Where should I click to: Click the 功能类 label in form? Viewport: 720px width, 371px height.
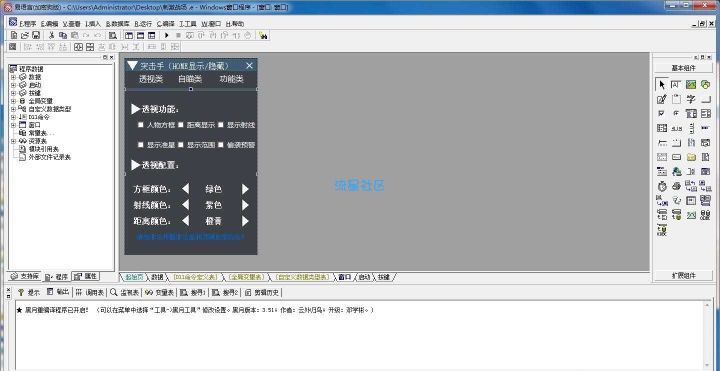(231, 79)
